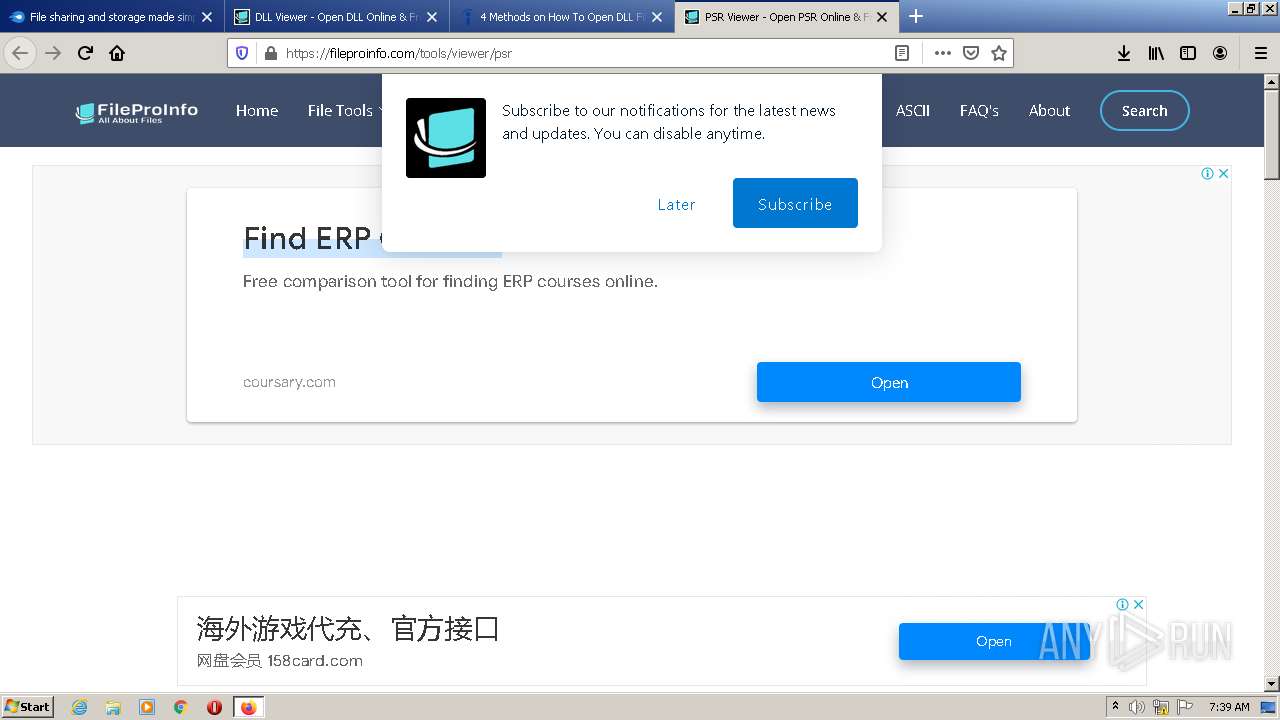
Task: Close the File sharing tab
Action: click(x=206, y=17)
